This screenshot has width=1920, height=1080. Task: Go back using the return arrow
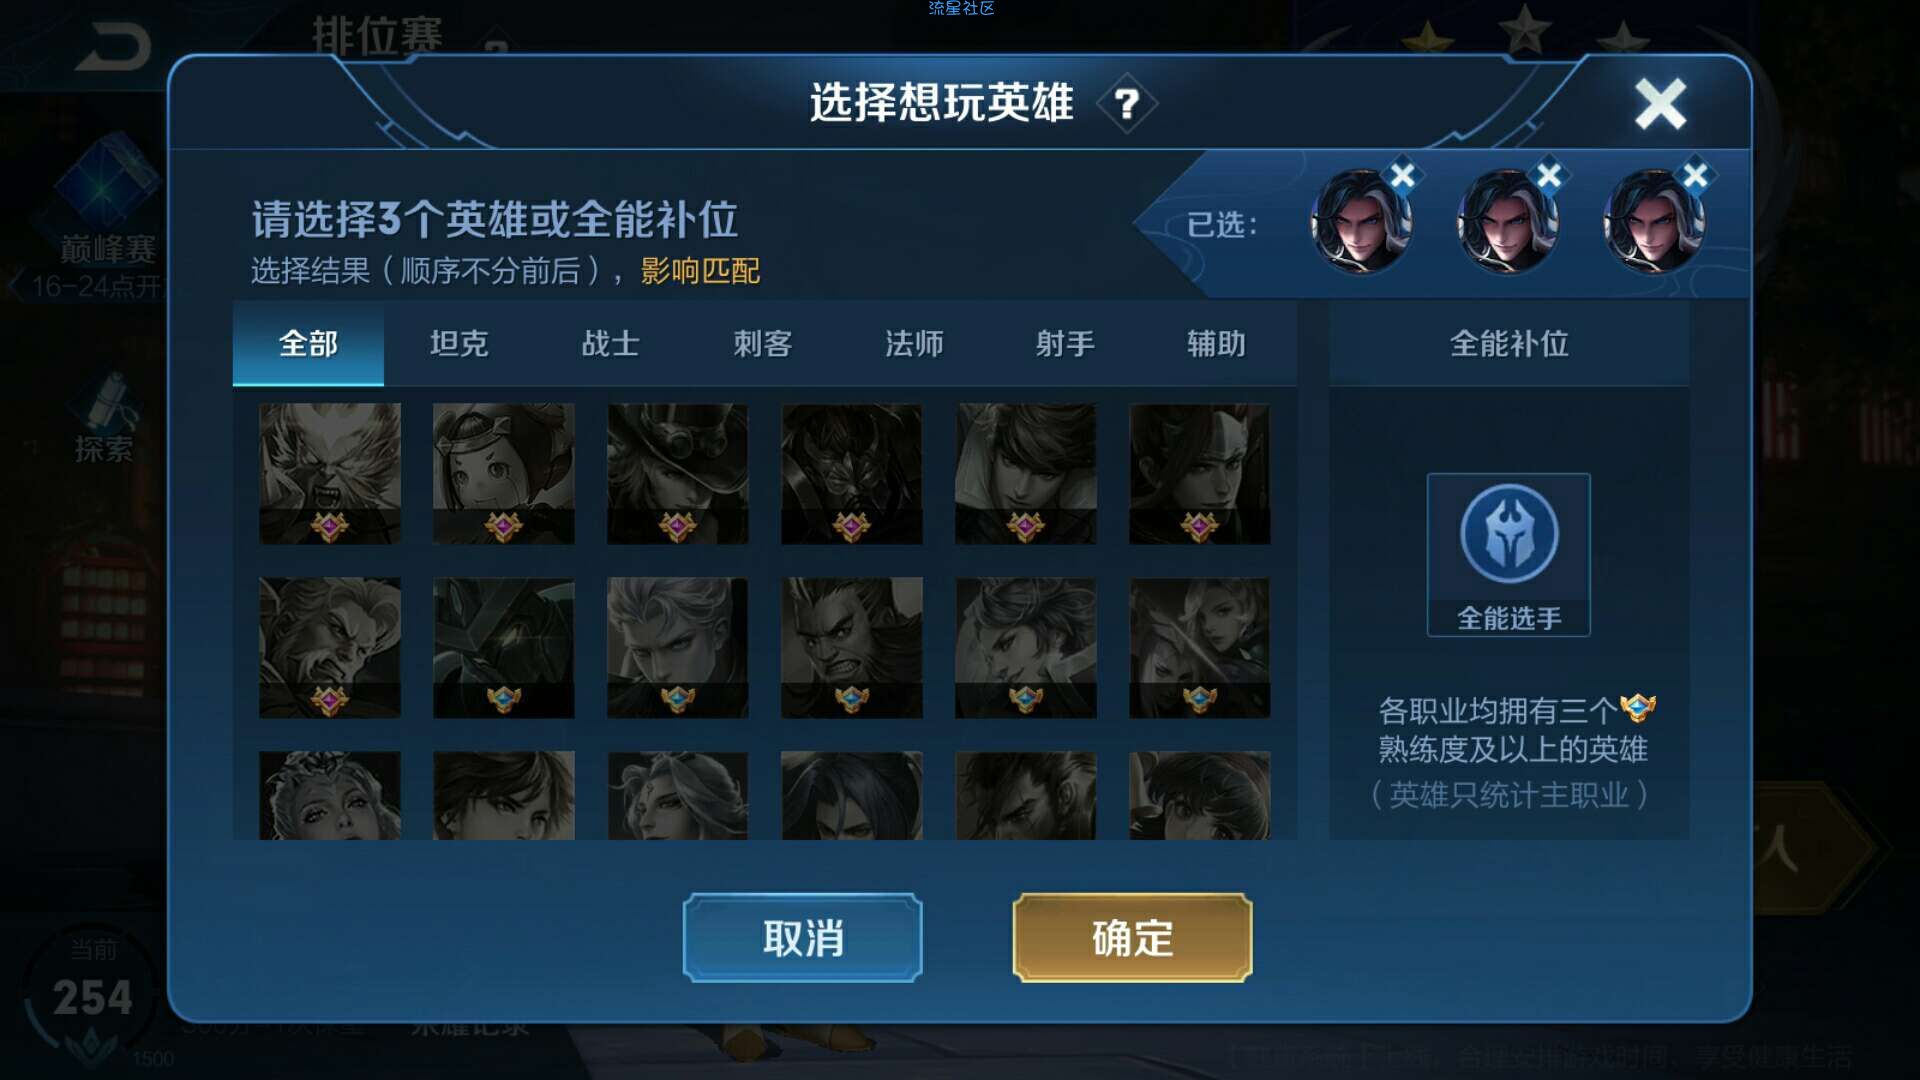pyautogui.click(x=114, y=47)
